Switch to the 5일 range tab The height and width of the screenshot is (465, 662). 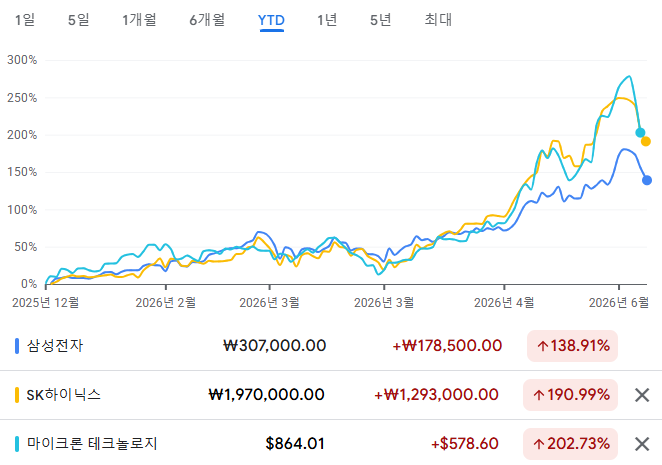point(79,20)
